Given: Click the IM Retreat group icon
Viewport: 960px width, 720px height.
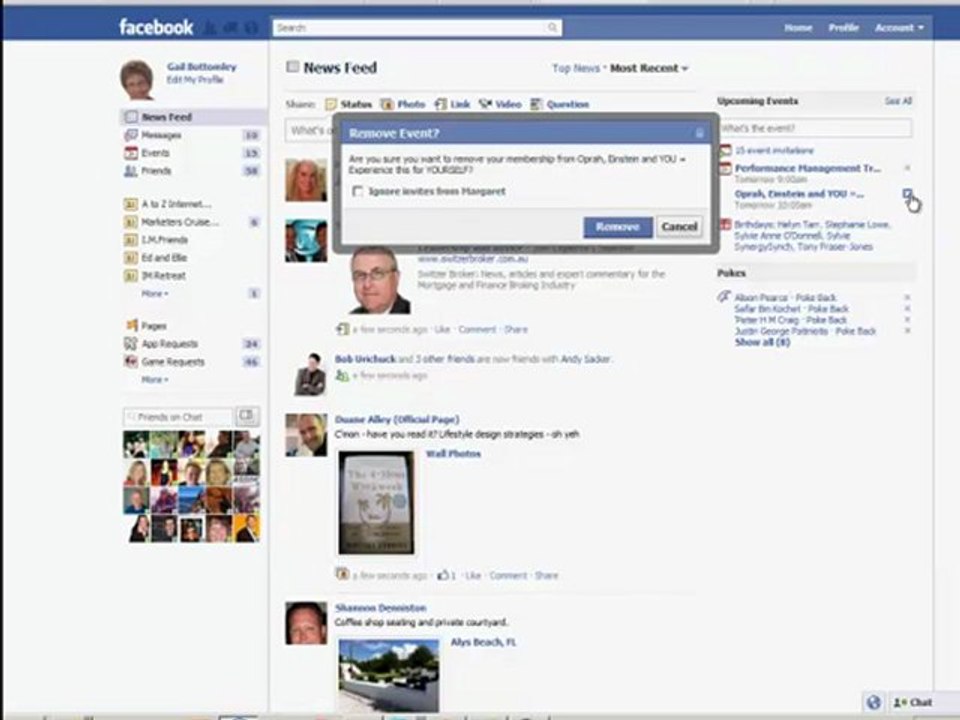Looking at the screenshot, I should coord(131,276).
